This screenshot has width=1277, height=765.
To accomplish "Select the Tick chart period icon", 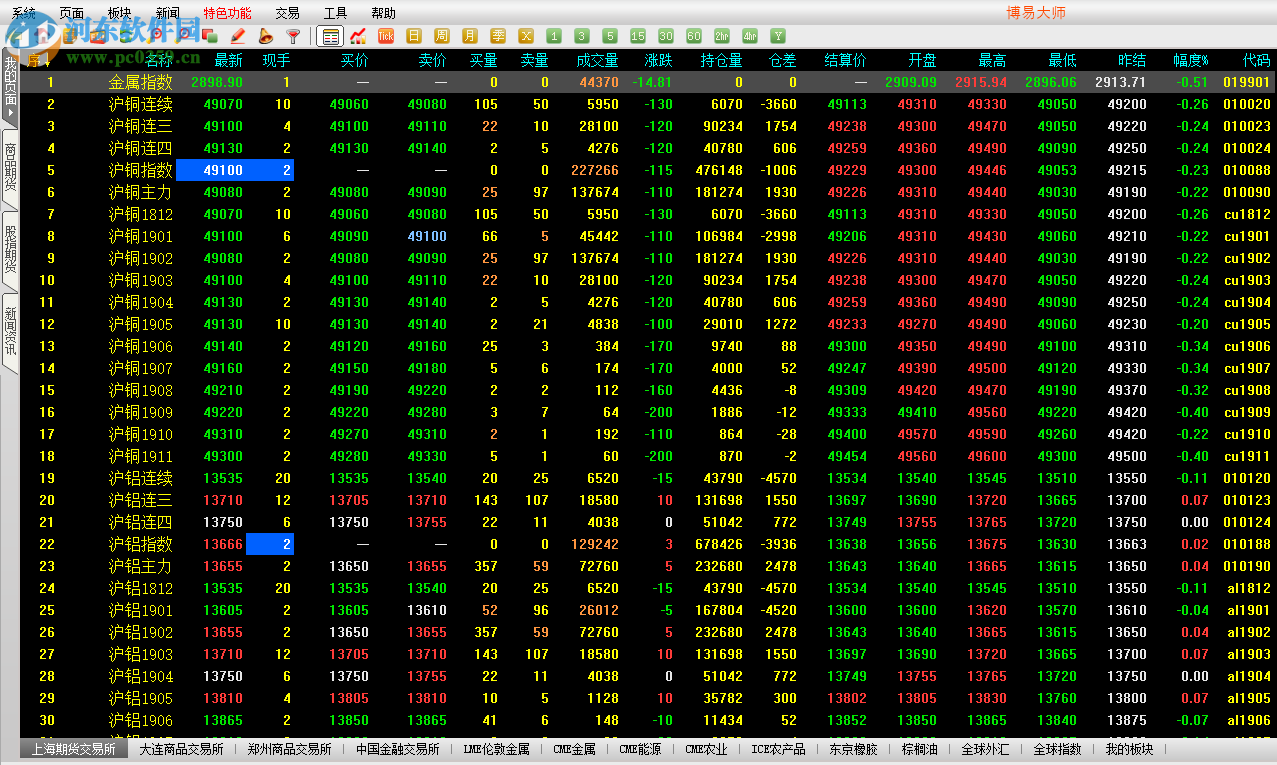I will click(386, 36).
